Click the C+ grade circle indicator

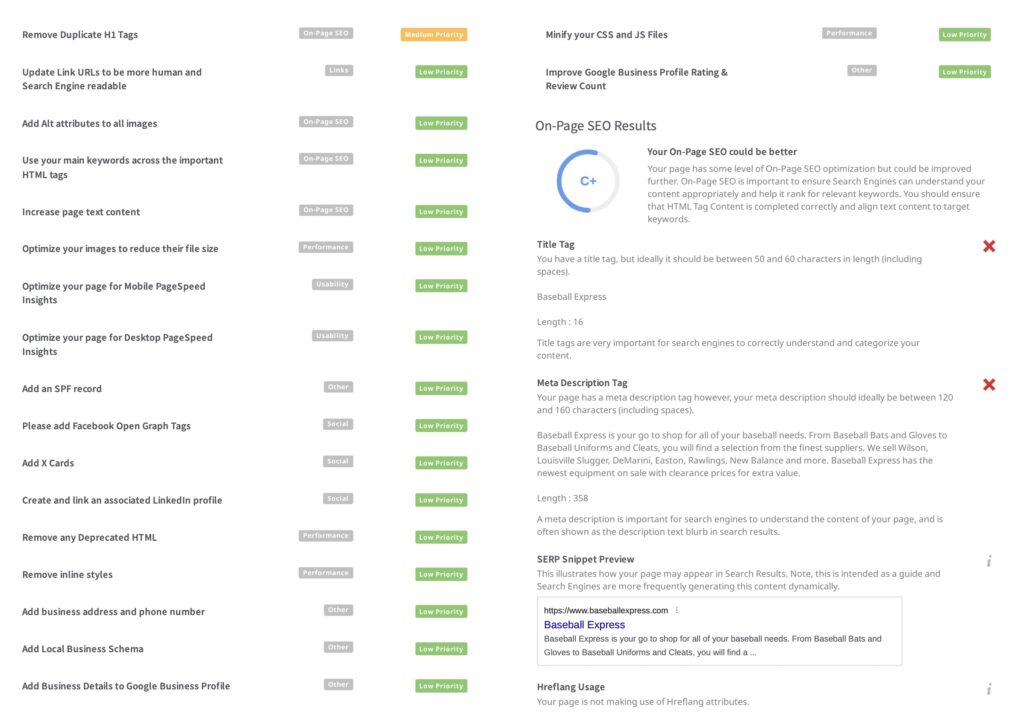coord(588,181)
